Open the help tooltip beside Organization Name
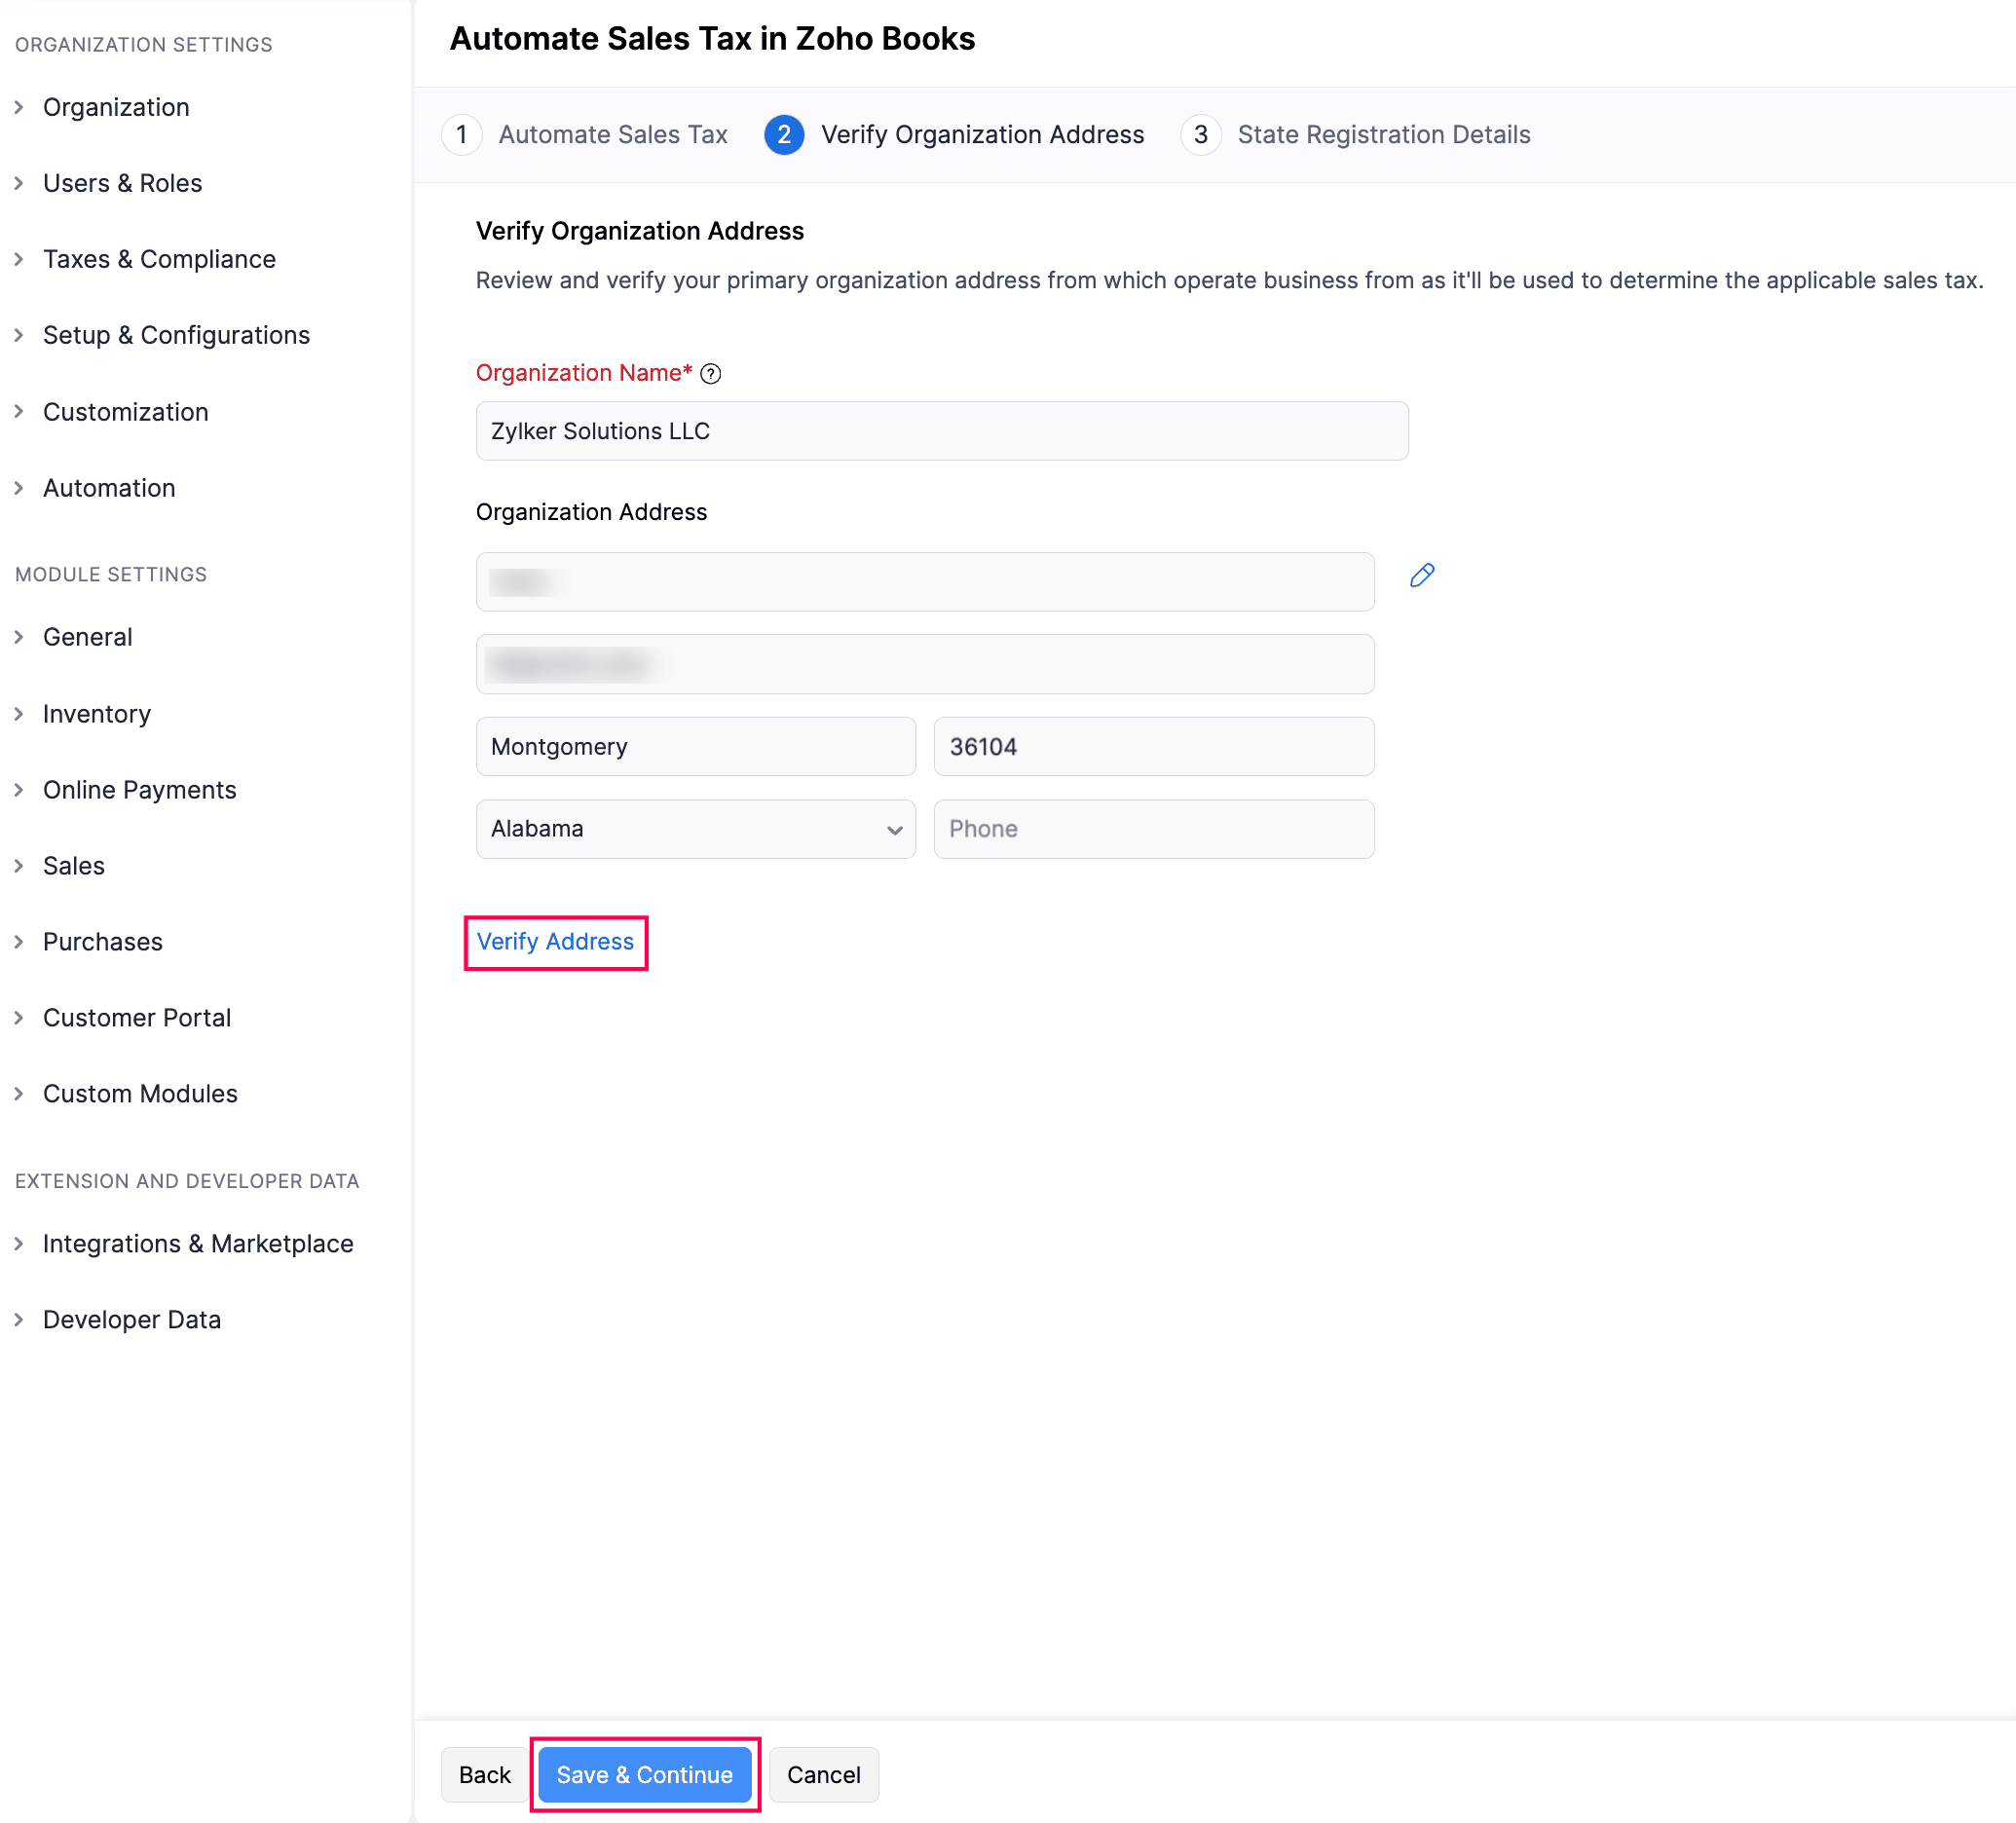The height and width of the screenshot is (1823, 2016). point(711,373)
